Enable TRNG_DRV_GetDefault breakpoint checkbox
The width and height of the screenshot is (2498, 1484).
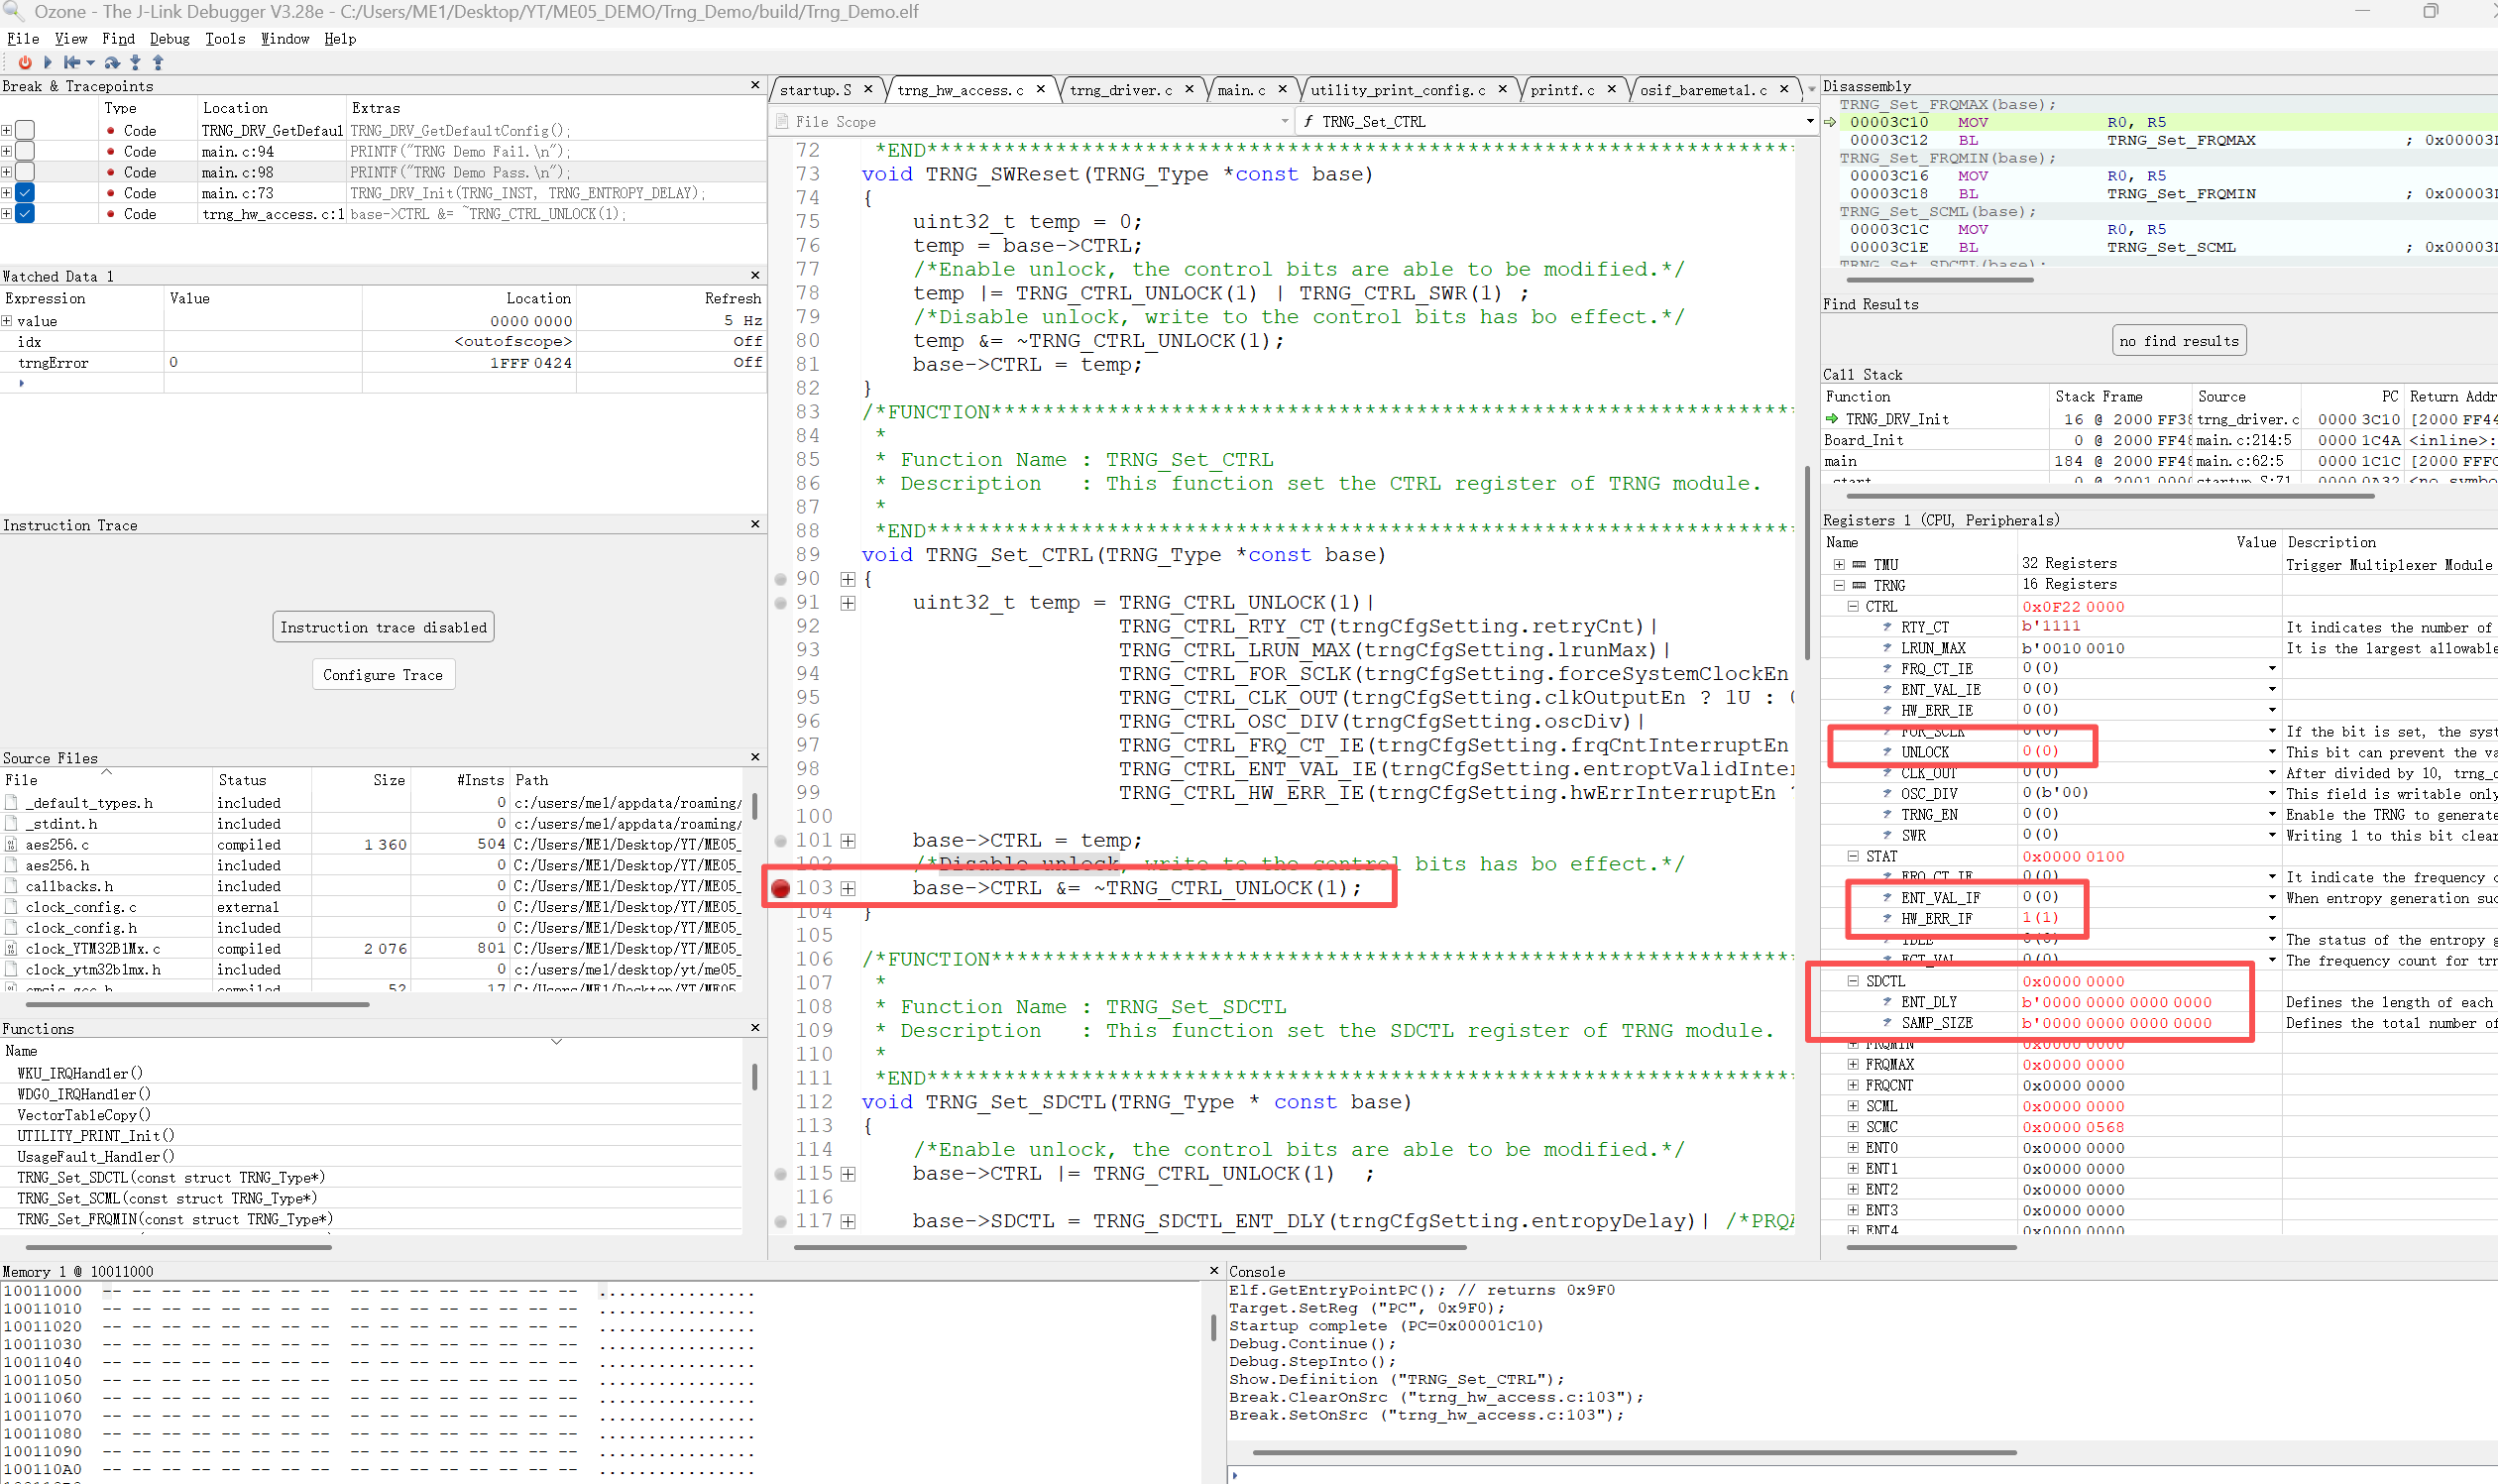[25, 130]
